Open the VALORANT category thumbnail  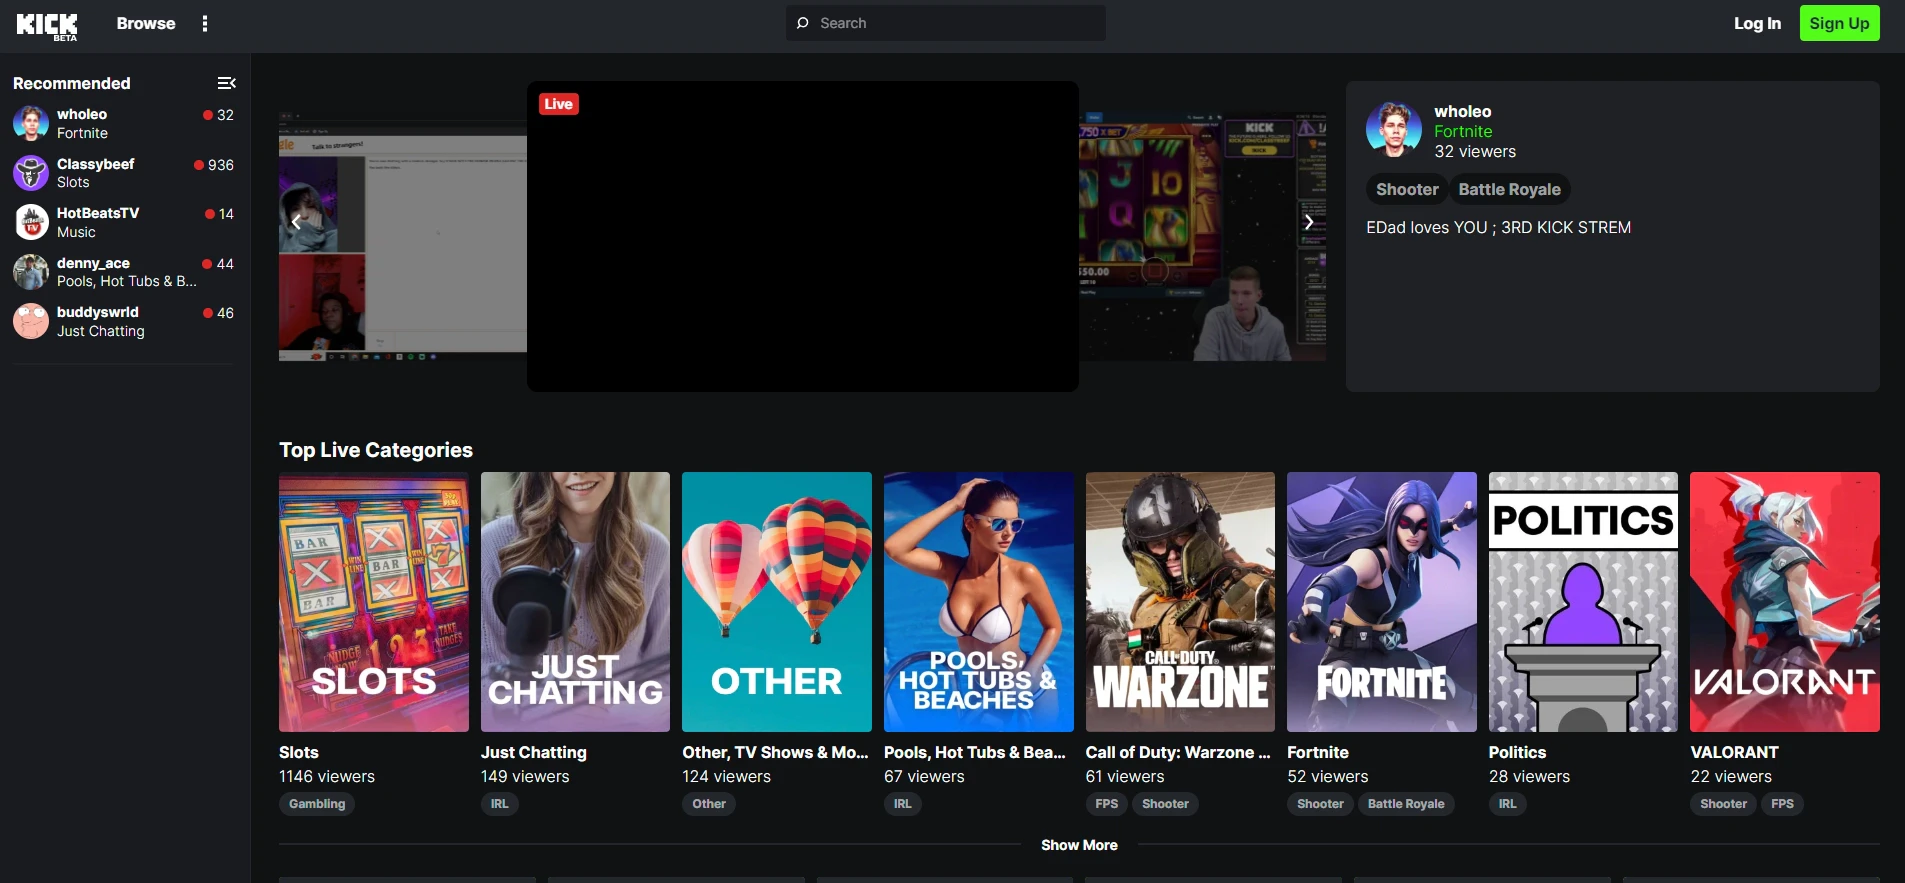pos(1785,602)
